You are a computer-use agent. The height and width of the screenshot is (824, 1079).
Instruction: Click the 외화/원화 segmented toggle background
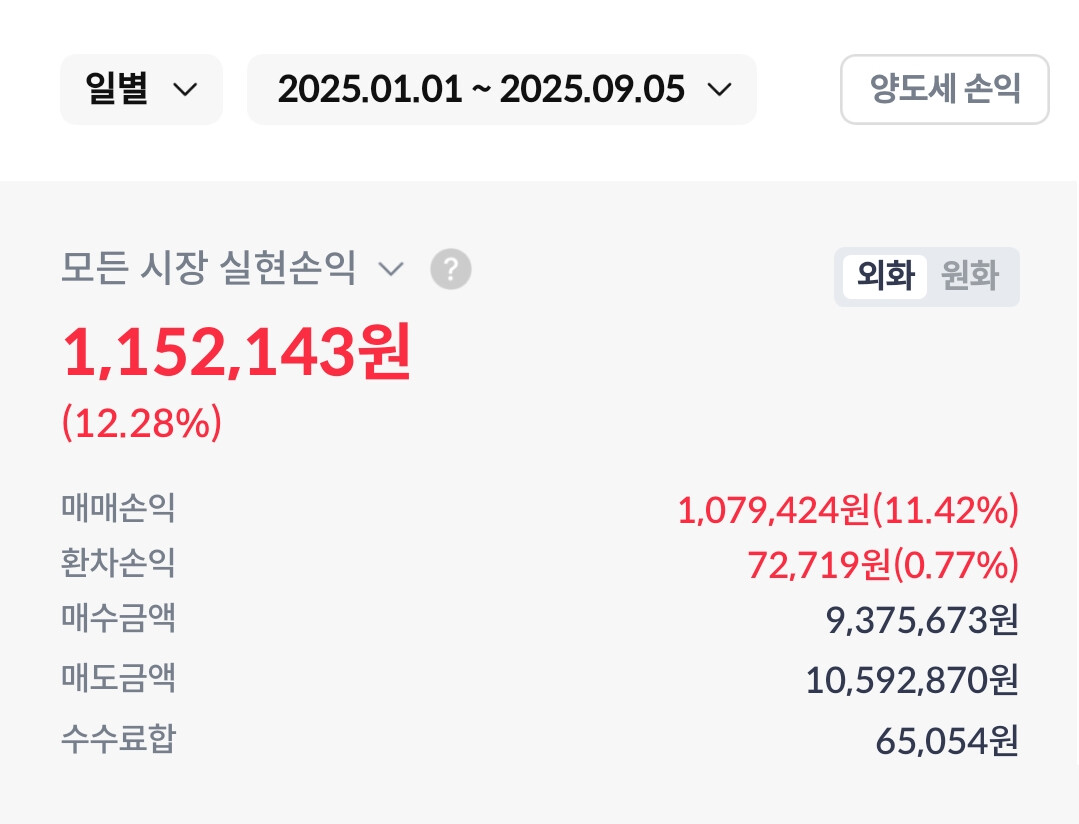point(926,277)
